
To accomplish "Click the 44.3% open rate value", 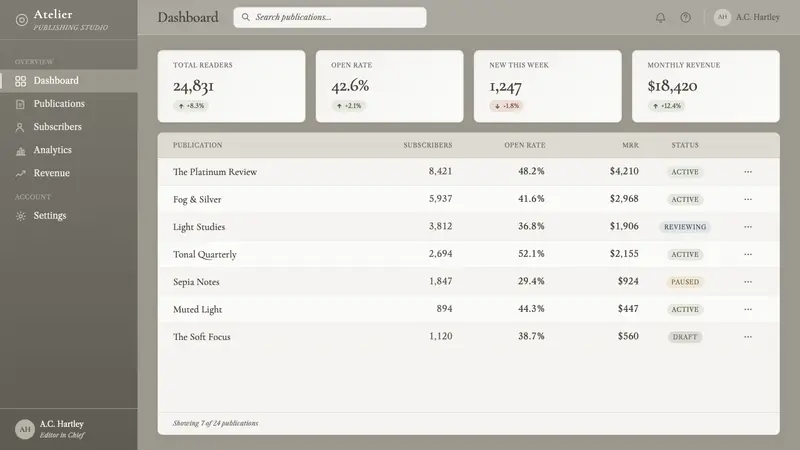I will (531, 309).
